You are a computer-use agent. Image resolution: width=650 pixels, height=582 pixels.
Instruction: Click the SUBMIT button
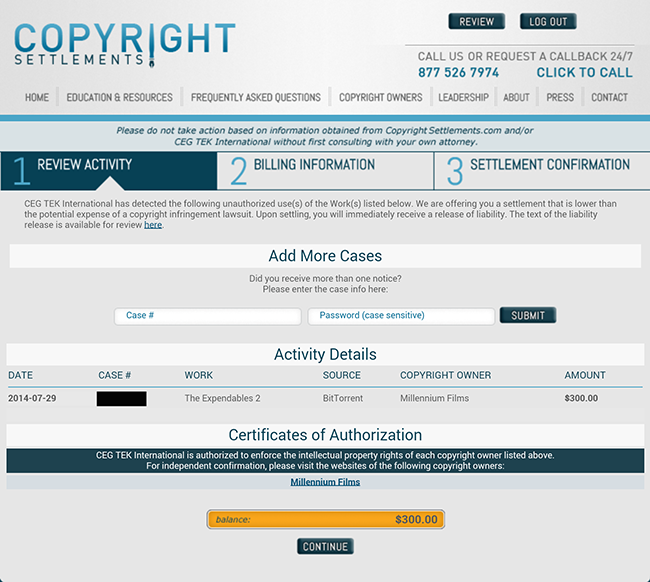click(528, 315)
